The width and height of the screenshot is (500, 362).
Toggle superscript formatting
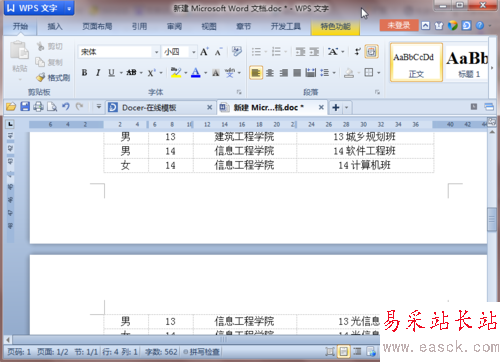tap(151, 72)
